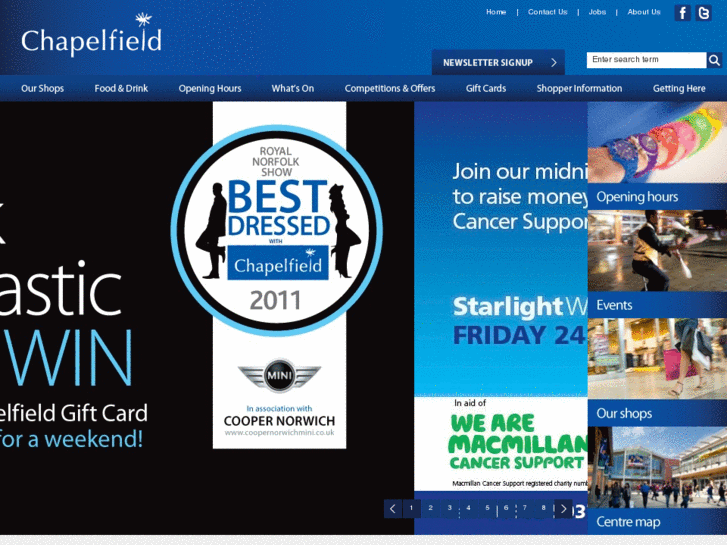Open the Getting Here menu
727x545 pixels.
(679, 89)
